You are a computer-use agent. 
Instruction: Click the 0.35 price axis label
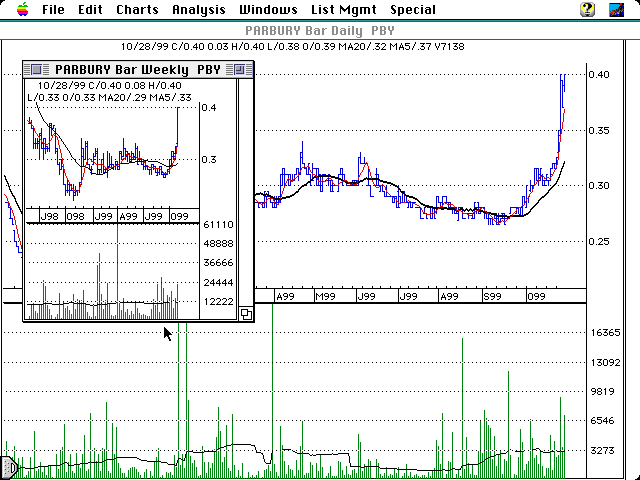pyautogui.click(x=599, y=131)
